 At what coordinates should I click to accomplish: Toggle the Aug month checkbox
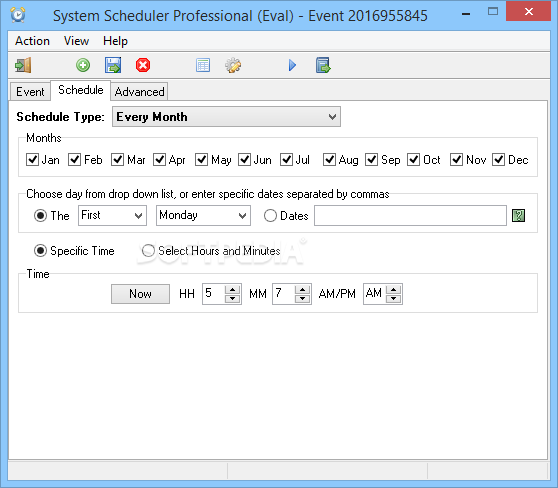click(x=330, y=159)
